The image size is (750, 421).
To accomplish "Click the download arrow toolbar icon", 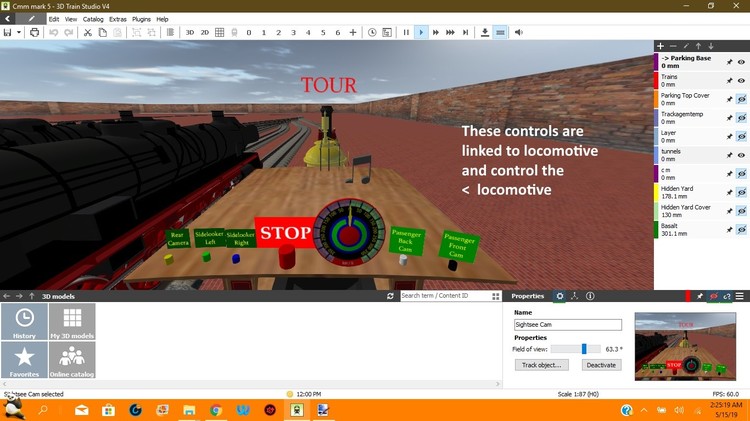I will tap(485, 33).
